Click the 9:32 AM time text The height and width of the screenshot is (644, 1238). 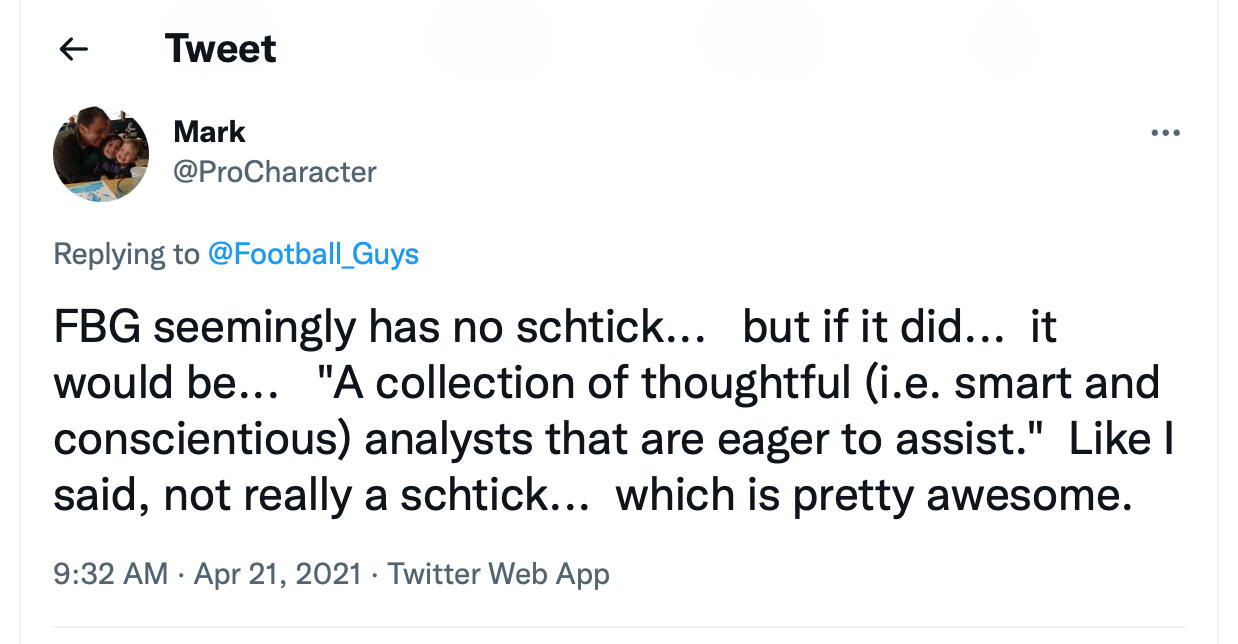pos(110,574)
